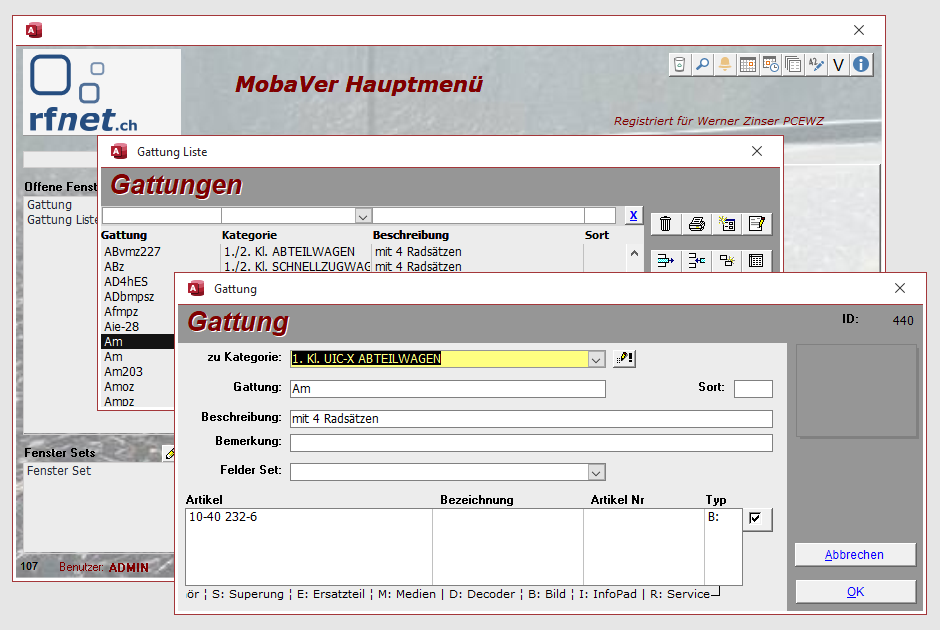Open the recycle bin in the Hauptmenü toolbar
This screenshot has width=940, height=630.
coord(679,65)
